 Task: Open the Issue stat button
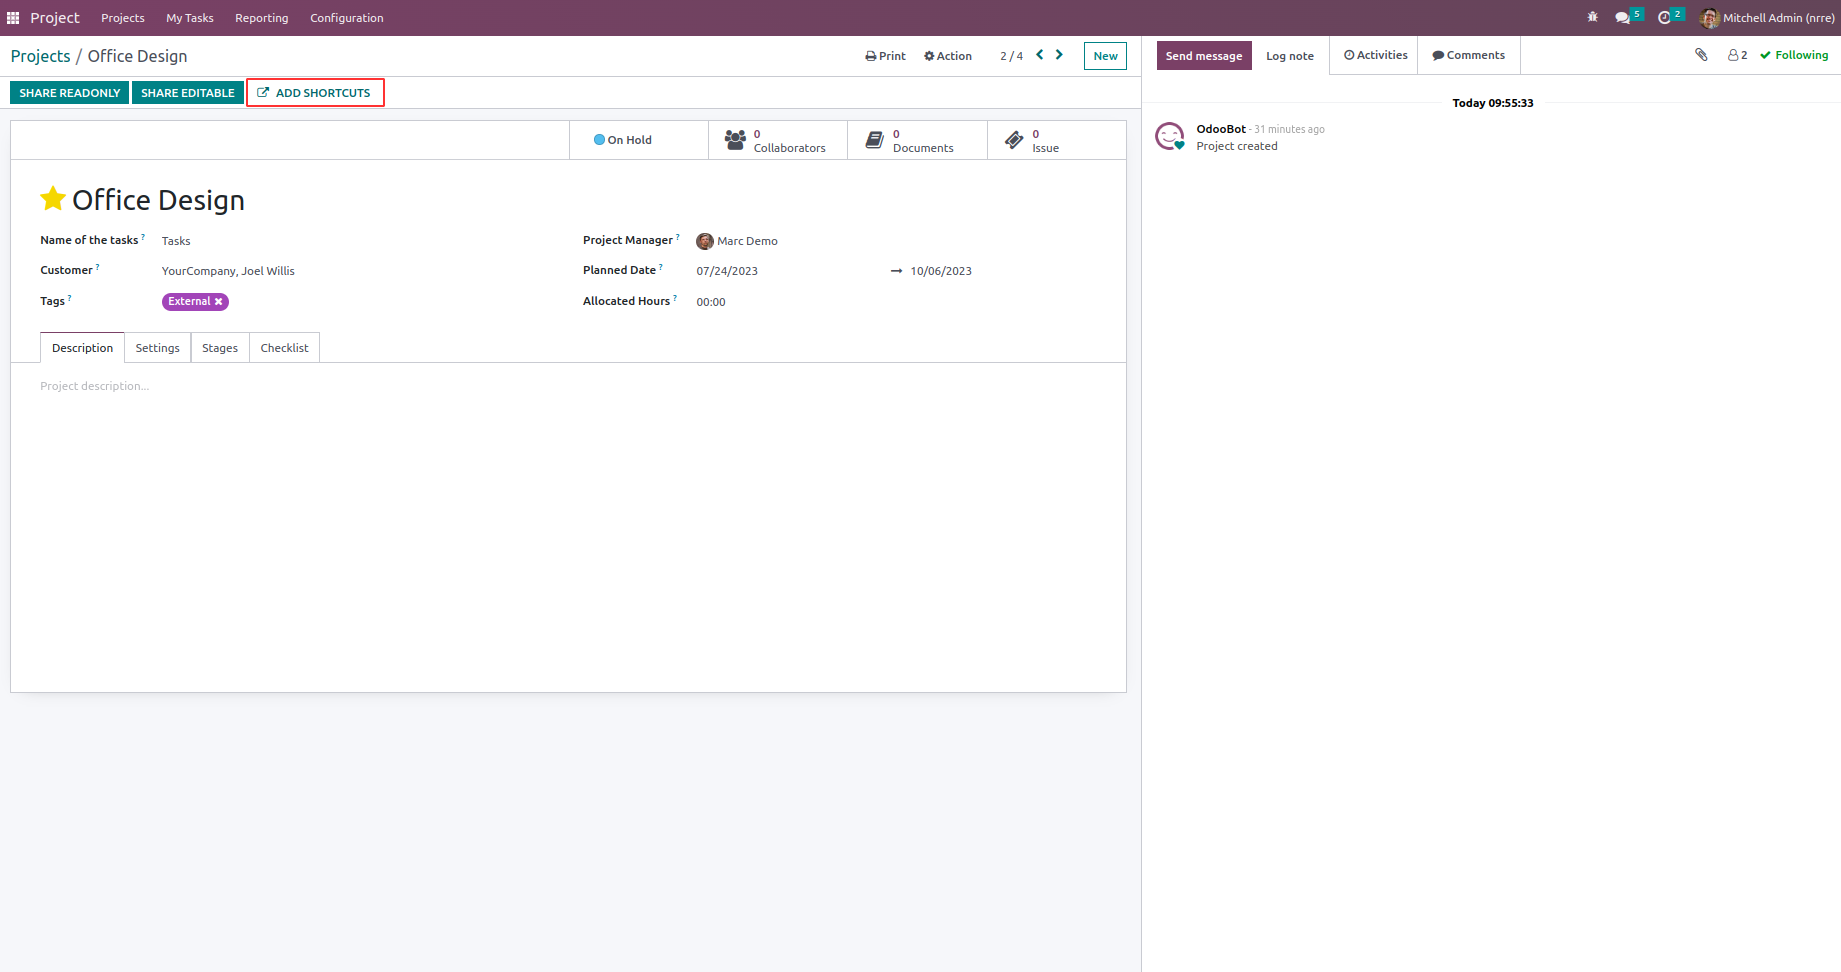click(x=1056, y=140)
